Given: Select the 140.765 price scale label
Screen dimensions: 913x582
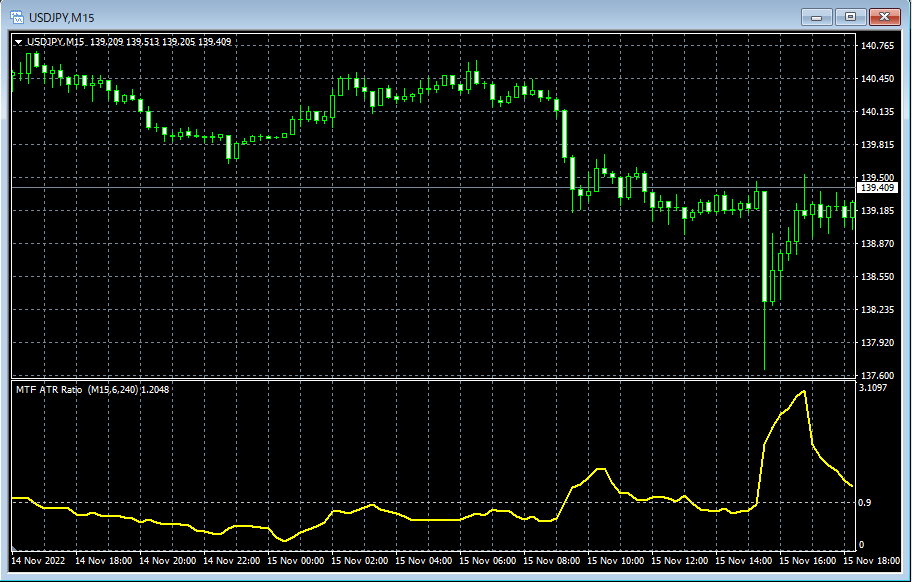Looking at the screenshot, I should [x=877, y=45].
